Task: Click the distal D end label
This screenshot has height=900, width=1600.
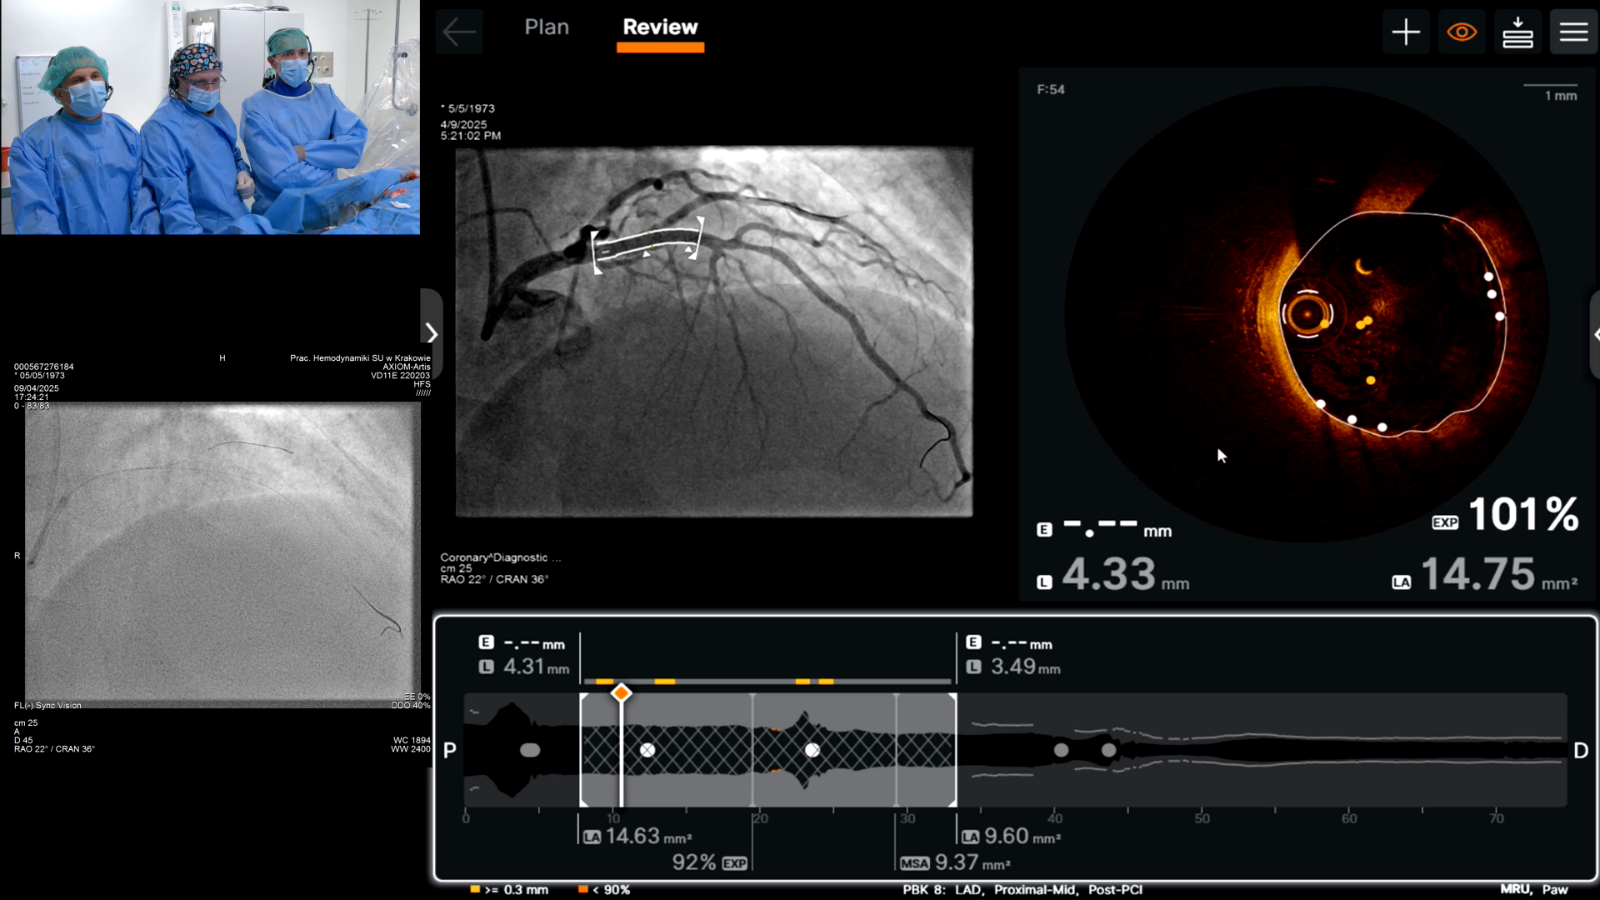Action: point(1580,750)
